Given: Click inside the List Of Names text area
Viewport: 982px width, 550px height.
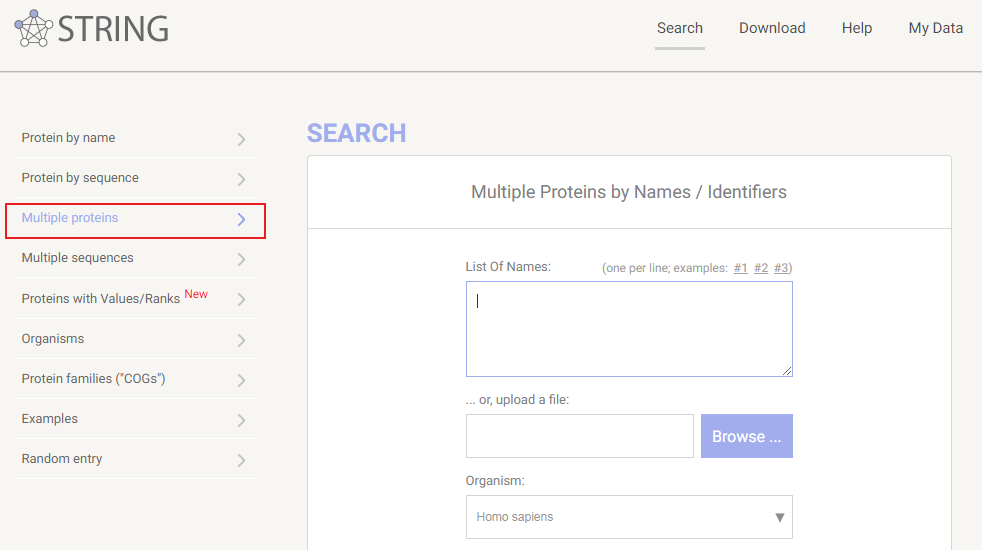Looking at the screenshot, I should 629,329.
